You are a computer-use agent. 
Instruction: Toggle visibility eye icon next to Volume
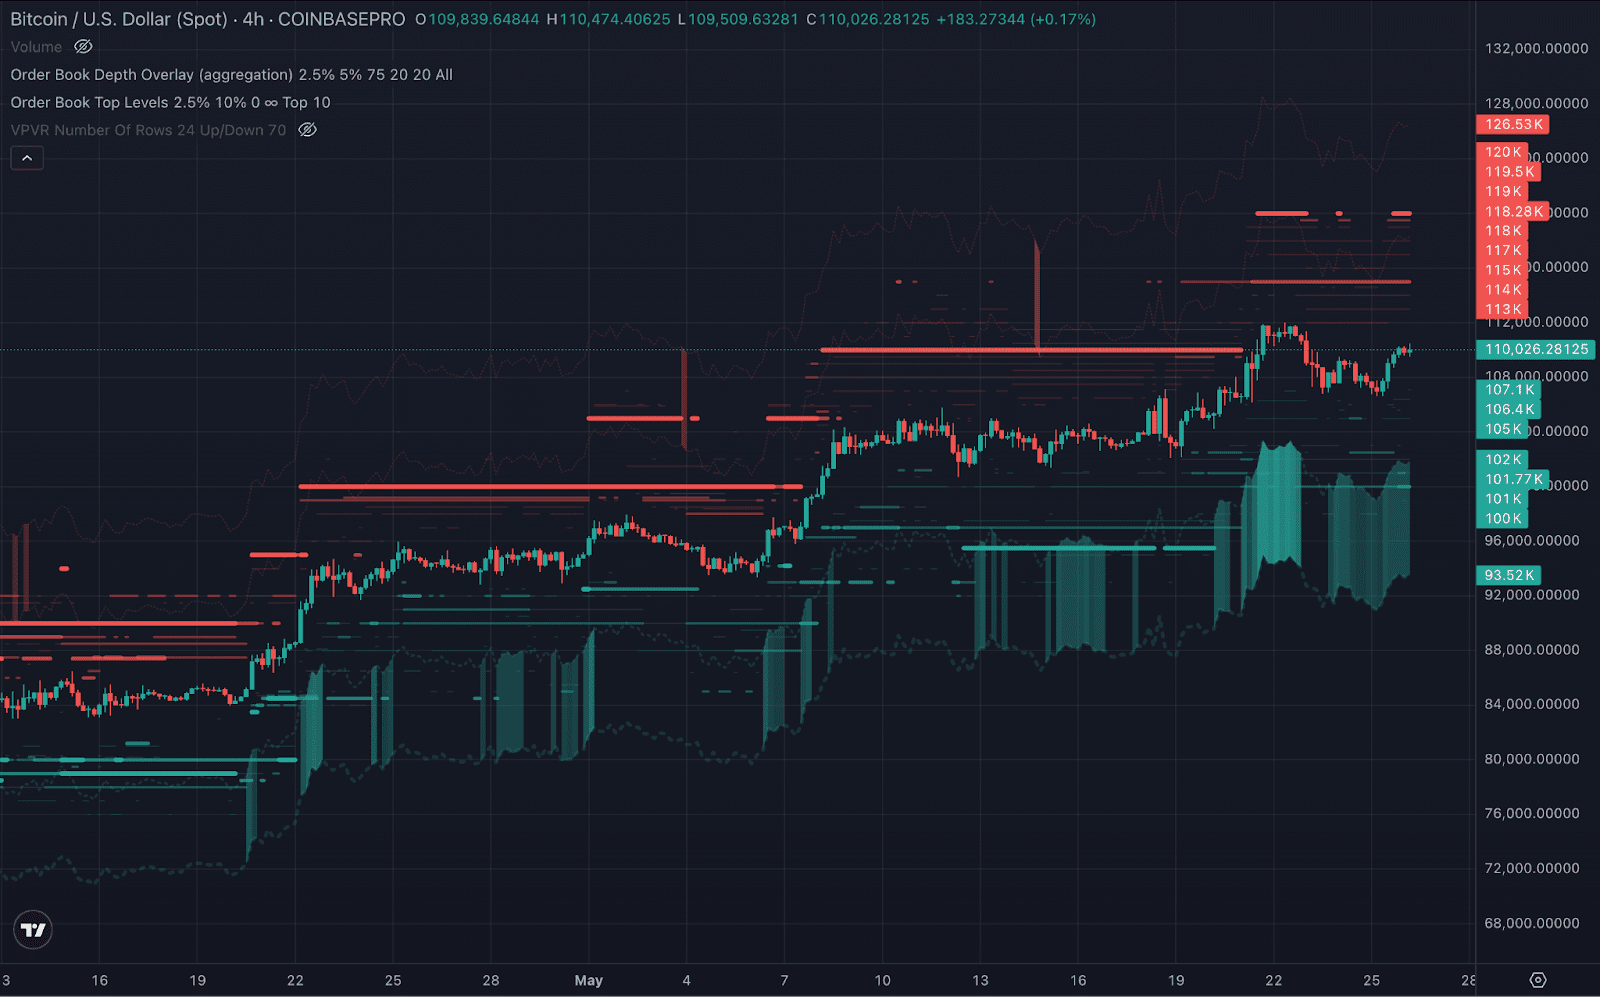[84, 47]
